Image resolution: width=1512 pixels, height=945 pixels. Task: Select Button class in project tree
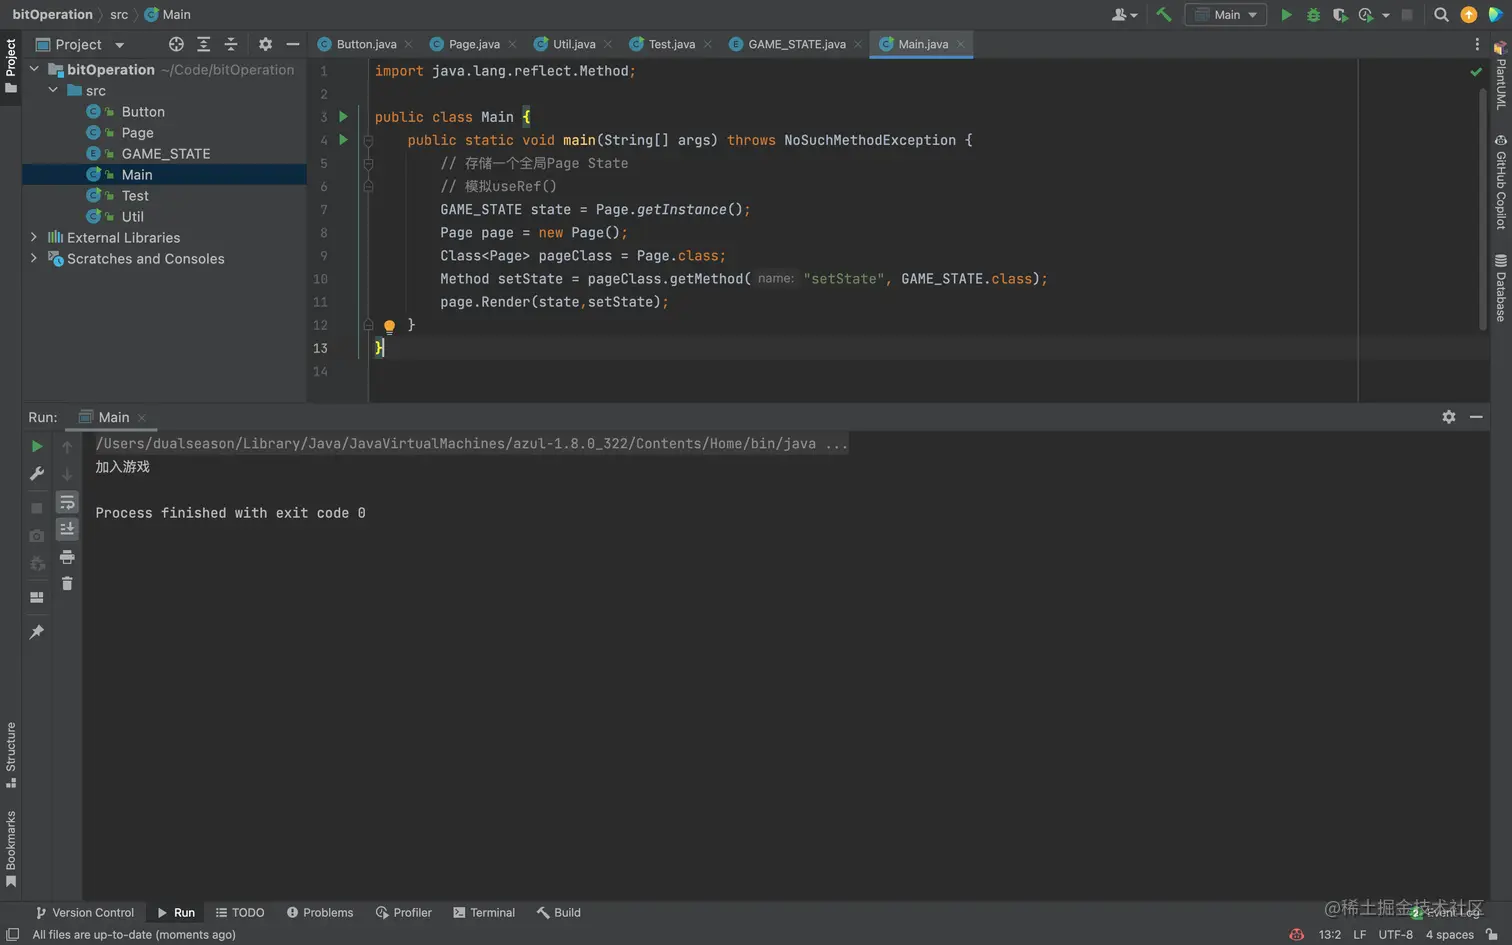click(x=143, y=111)
